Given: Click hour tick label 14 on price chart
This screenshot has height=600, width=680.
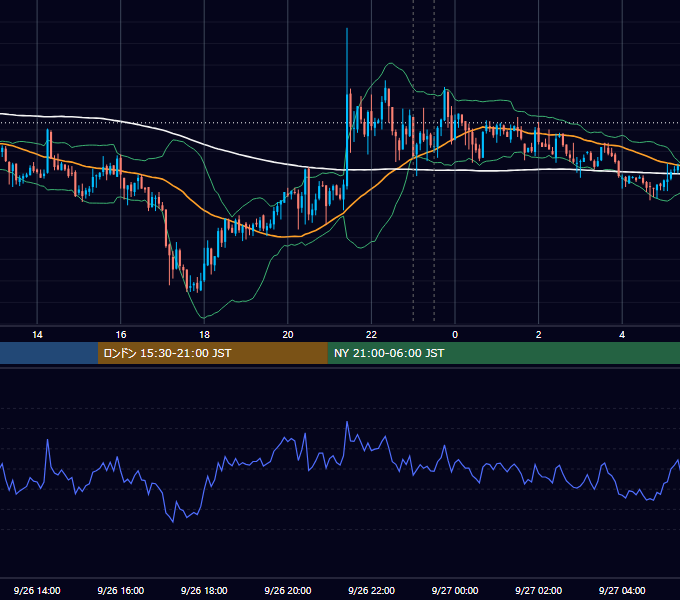Looking at the screenshot, I should 37,335.
